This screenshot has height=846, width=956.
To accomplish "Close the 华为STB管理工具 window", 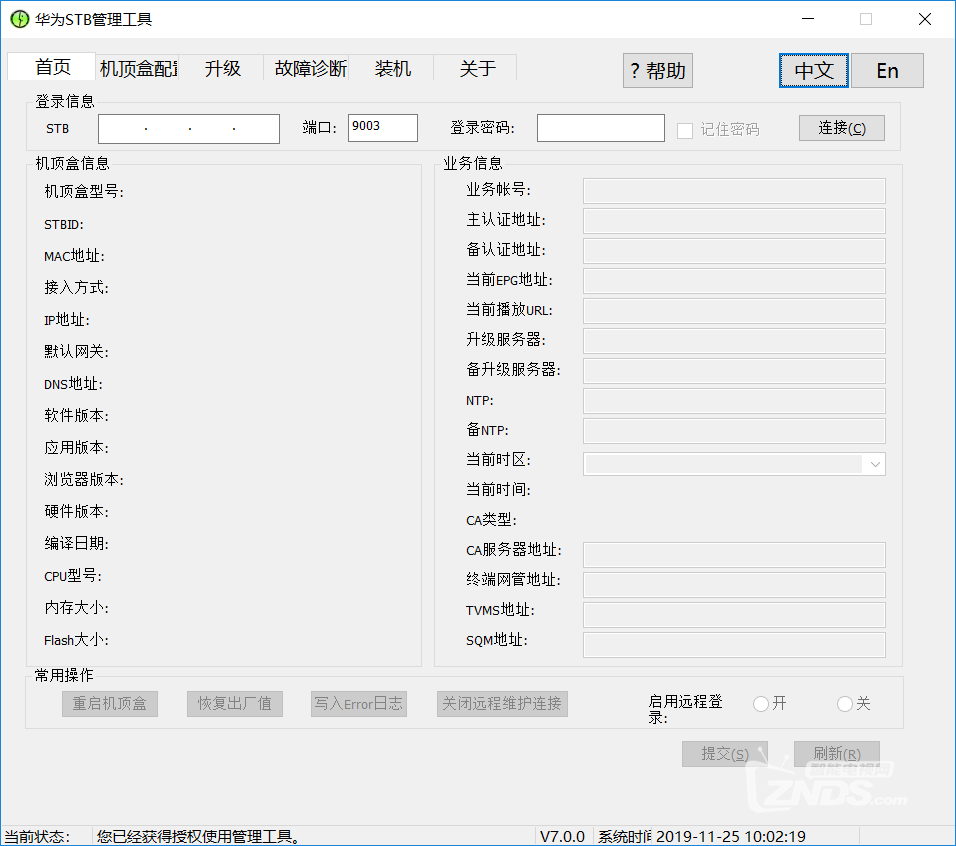I will pos(924,20).
